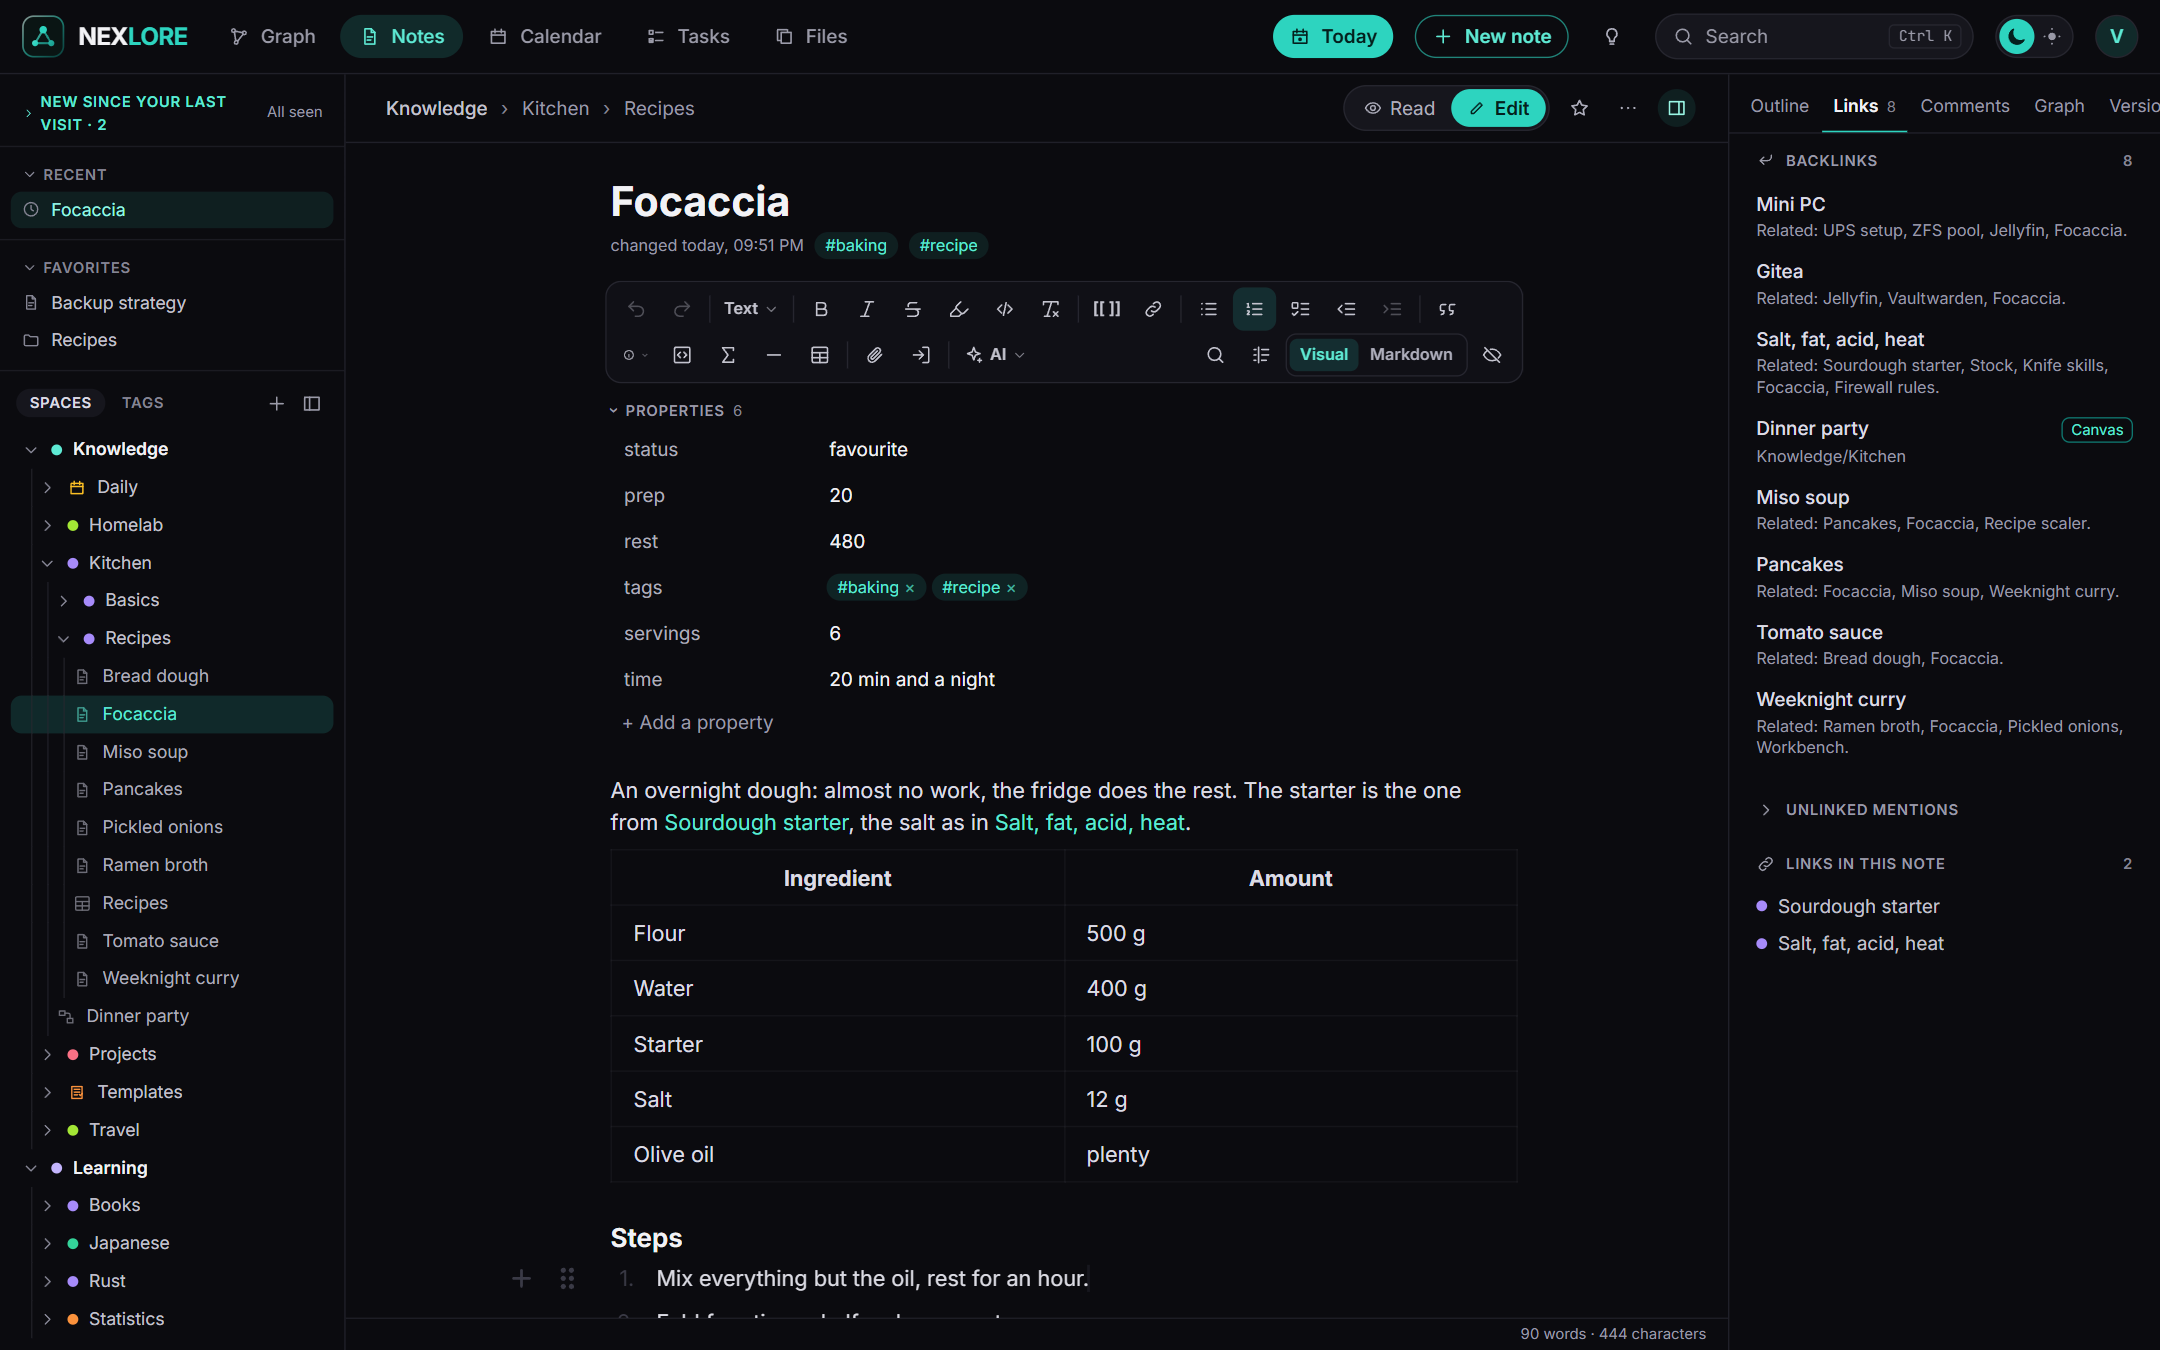
Task: Open find in note search icon
Action: tap(1215, 355)
